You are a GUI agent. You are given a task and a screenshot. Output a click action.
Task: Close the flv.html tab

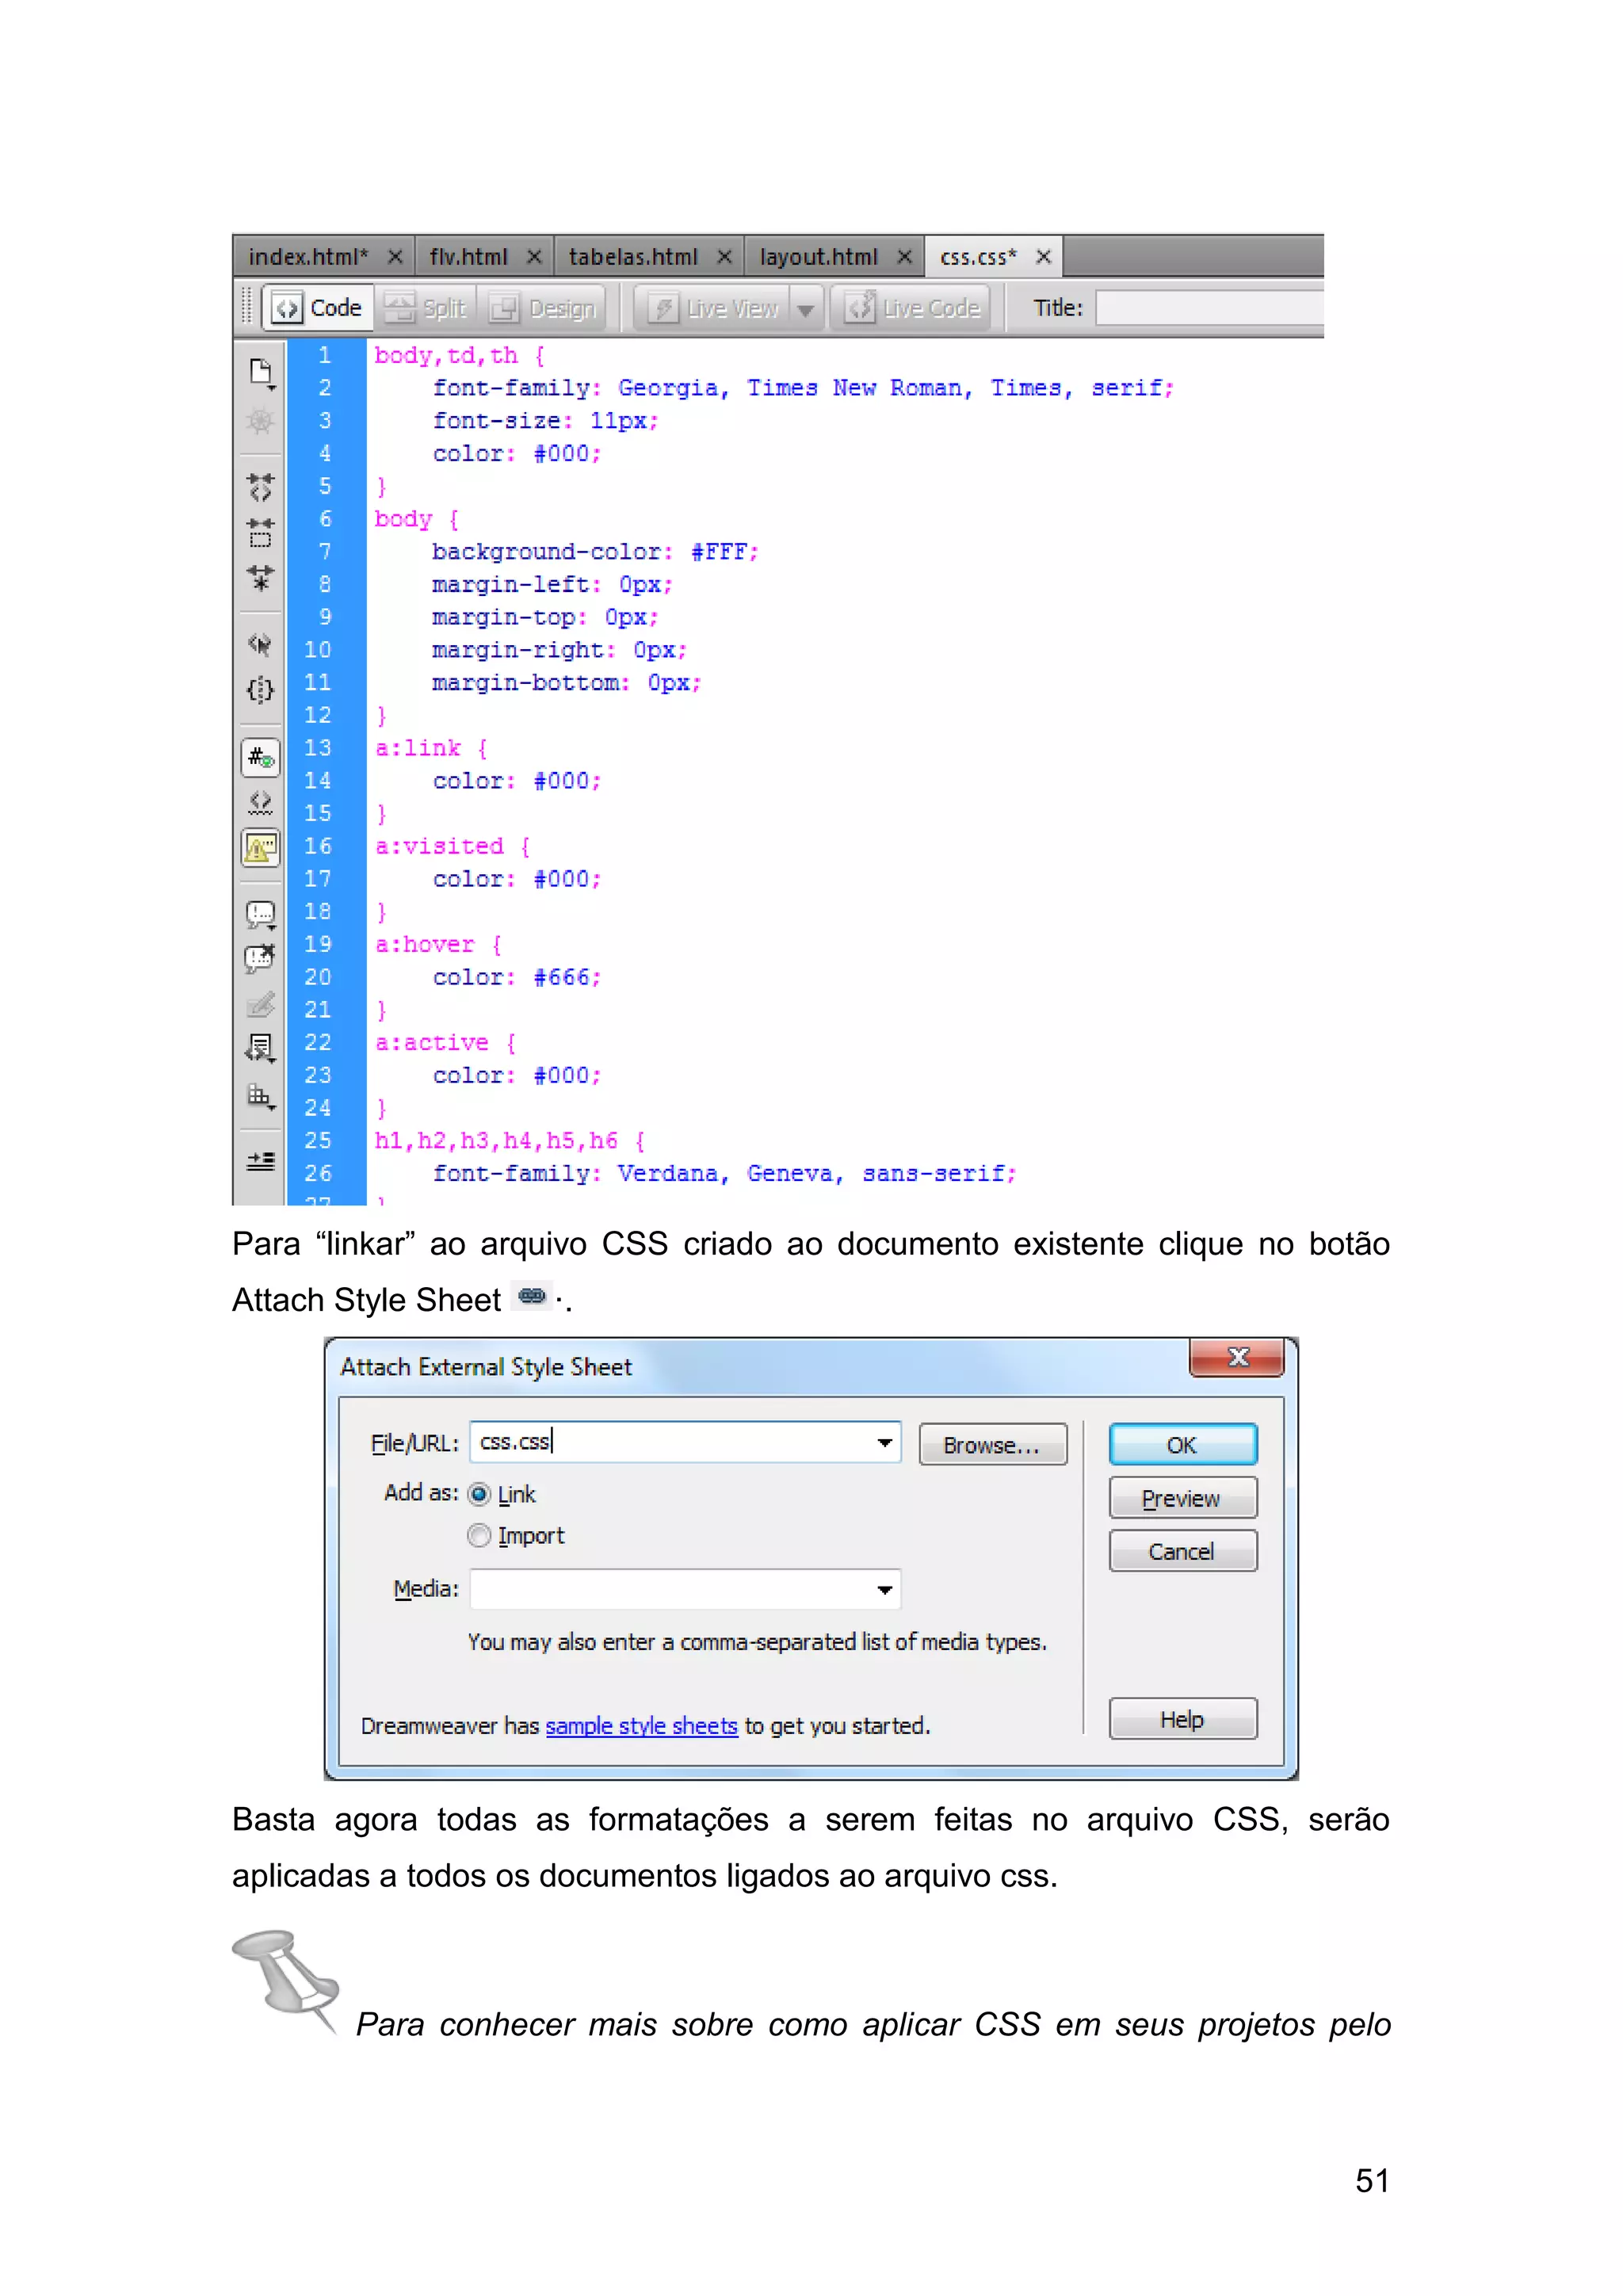coord(534,257)
